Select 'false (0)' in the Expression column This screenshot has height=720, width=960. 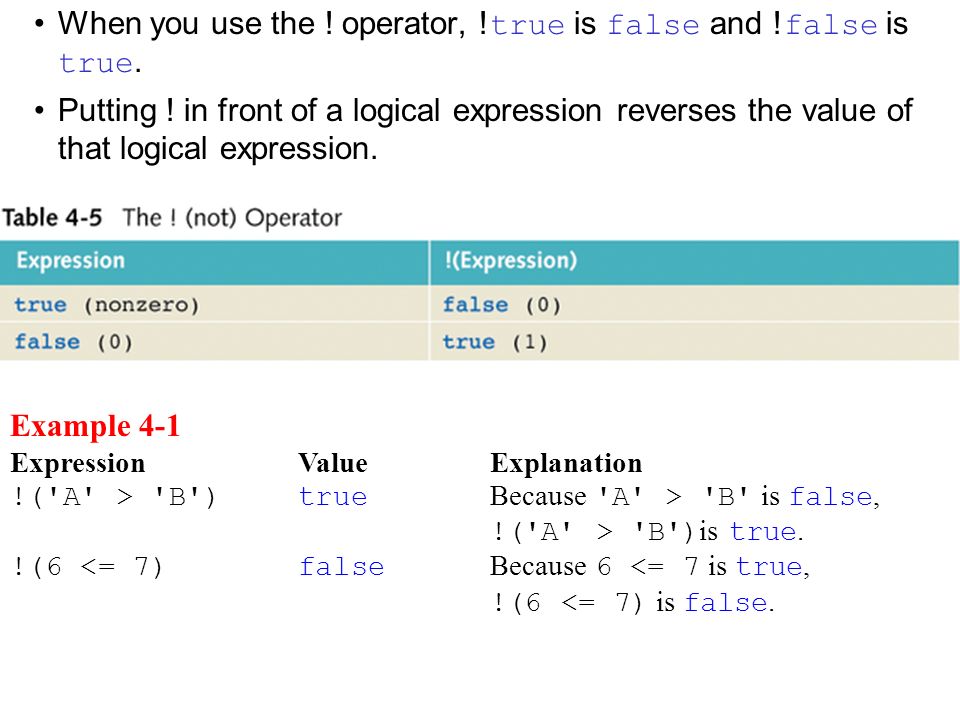click(73, 342)
